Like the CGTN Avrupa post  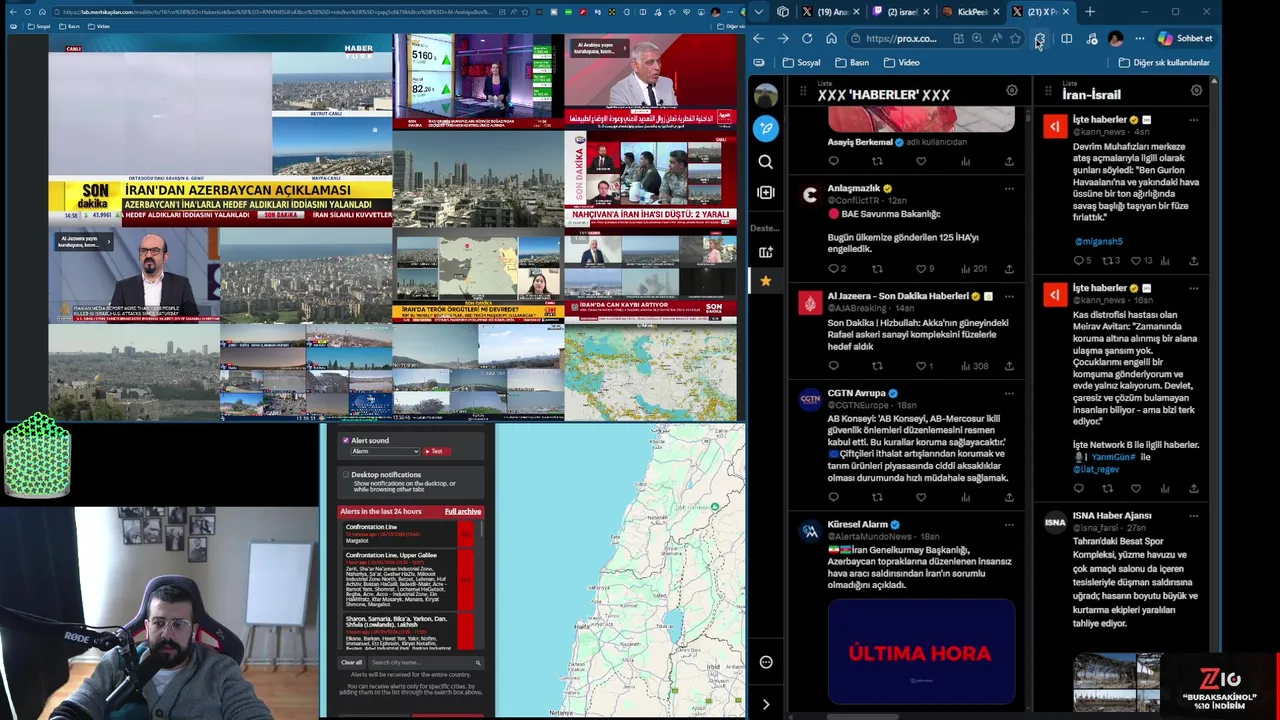click(921, 497)
